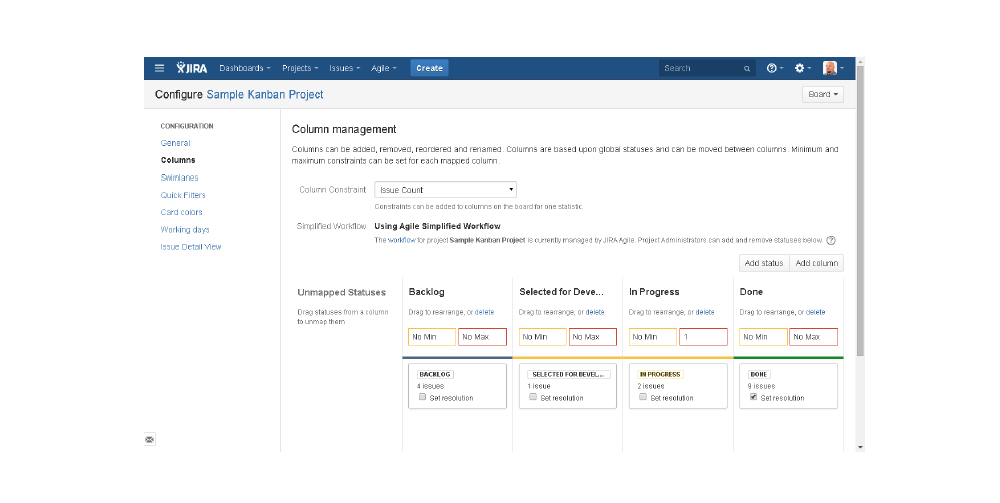The width and height of the screenshot is (1000, 503).
Task: Click Done No Min field
Action: tap(763, 337)
